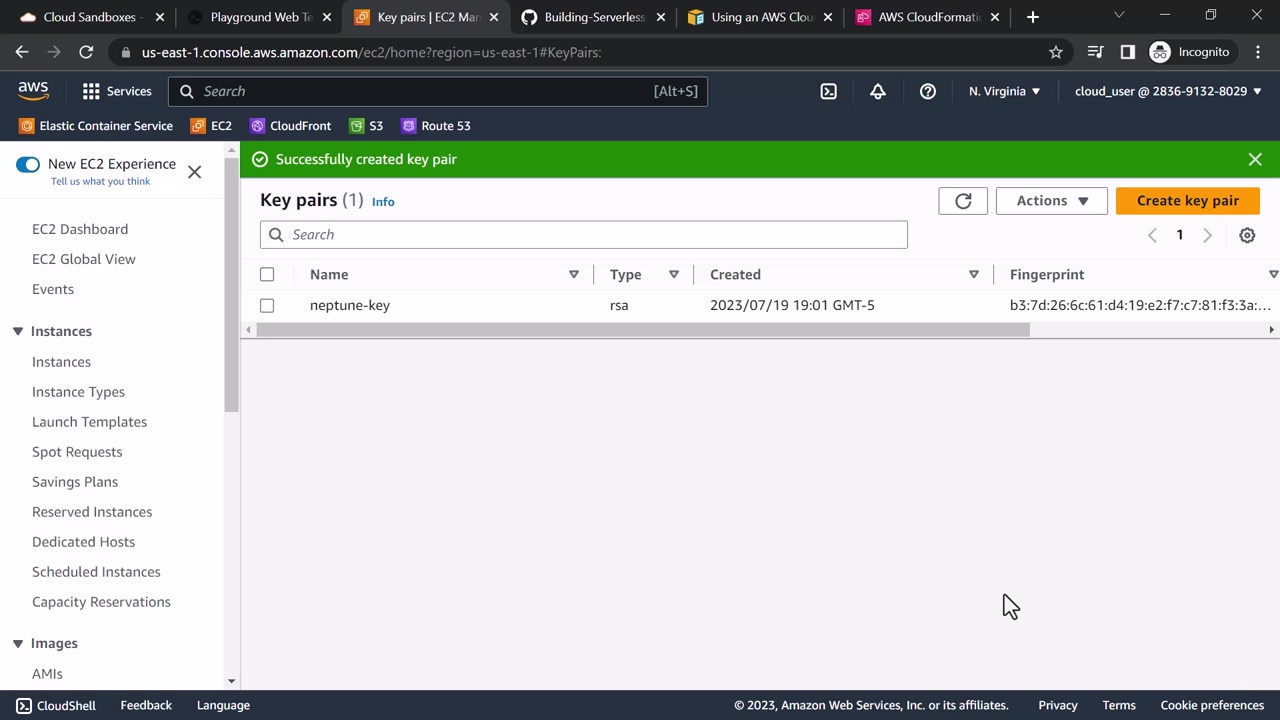The image size is (1280, 720).
Task: Go to next page of key pairs
Action: coord(1207,235)
